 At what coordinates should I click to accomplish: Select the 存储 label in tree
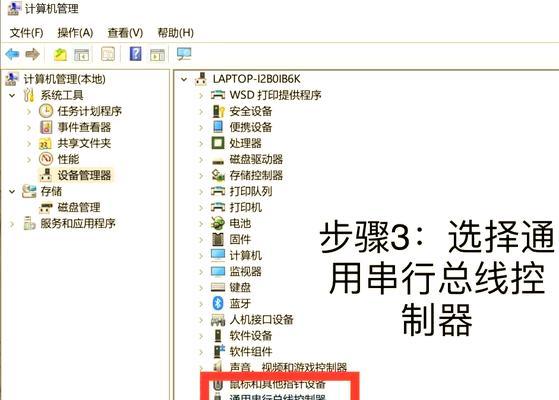pos(51,191)
